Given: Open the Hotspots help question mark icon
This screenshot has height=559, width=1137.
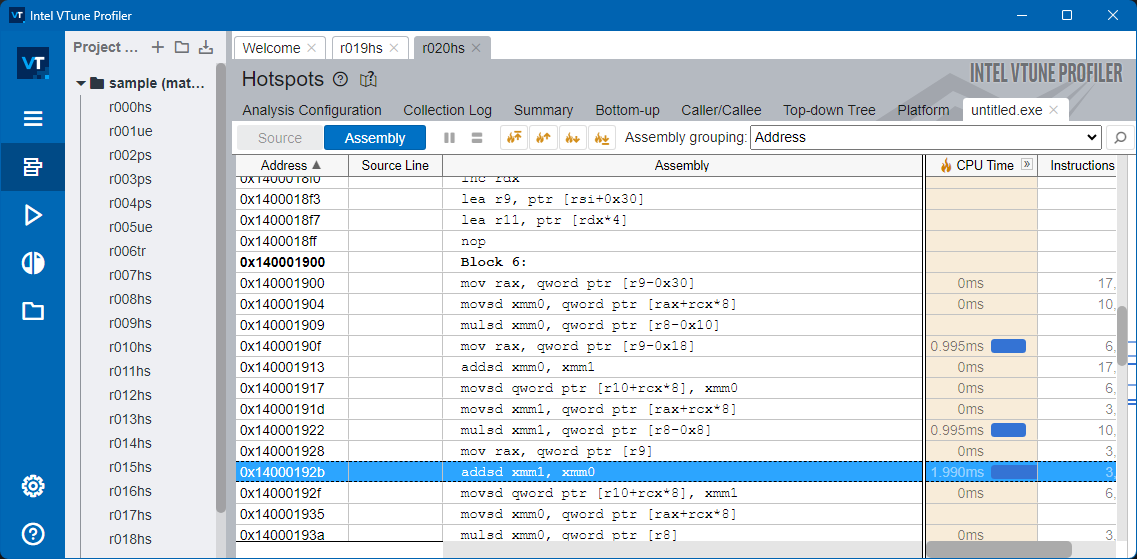Looking at the screenshot, I should pos(341,79).
